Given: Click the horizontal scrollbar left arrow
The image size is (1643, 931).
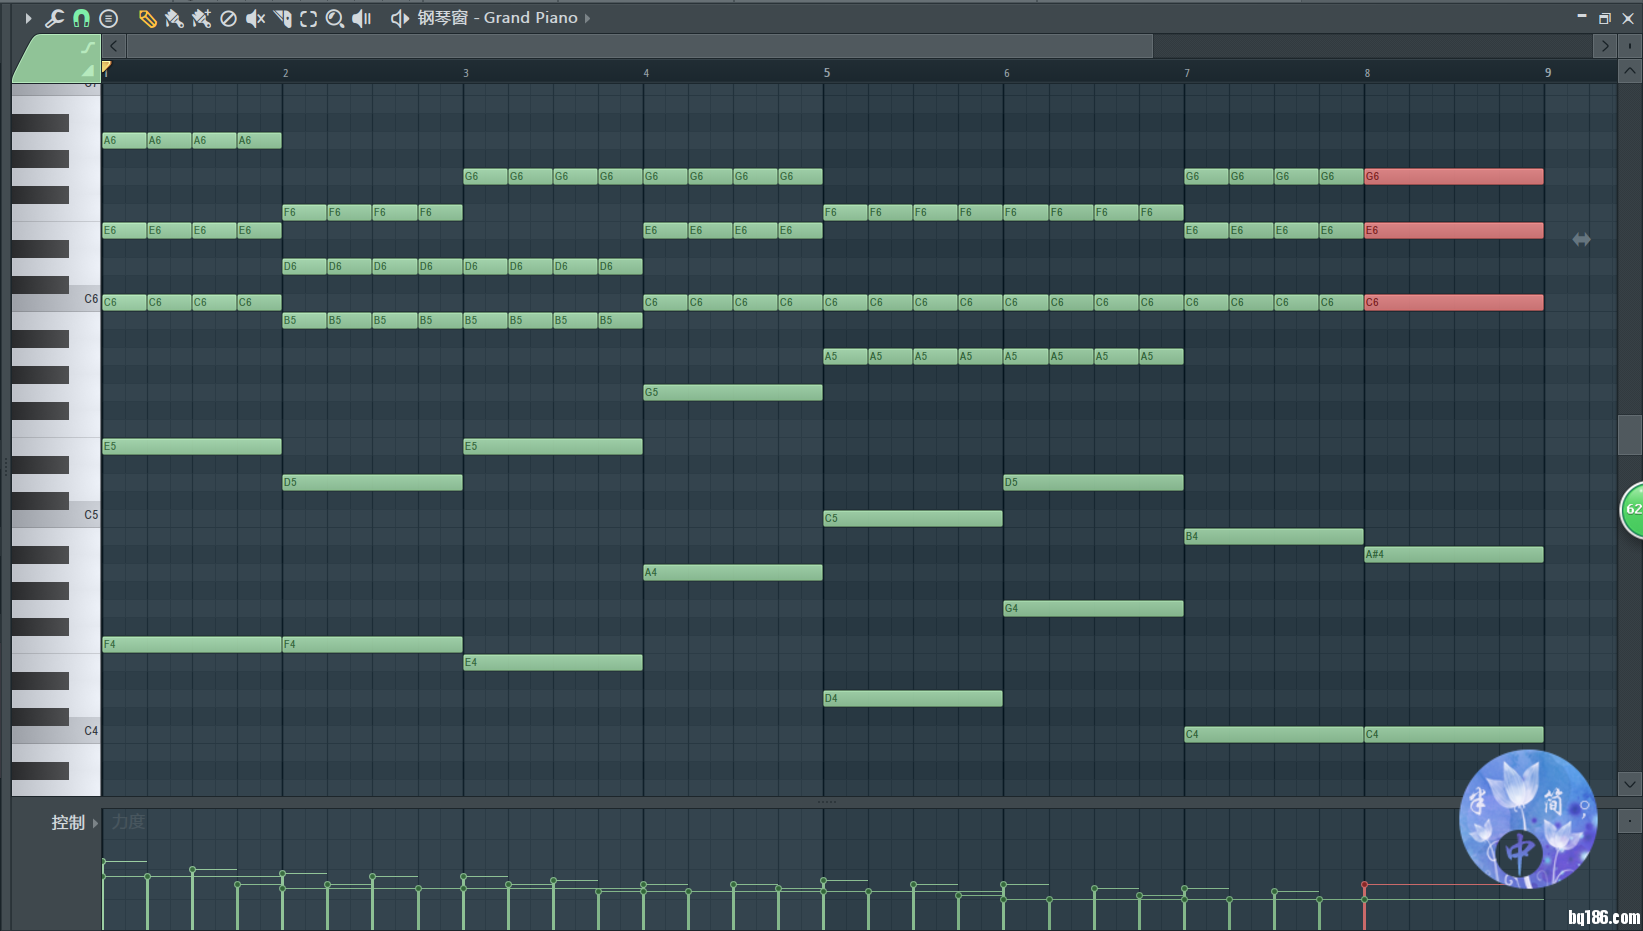Looking at the screenshot, I should click(114, 46).
